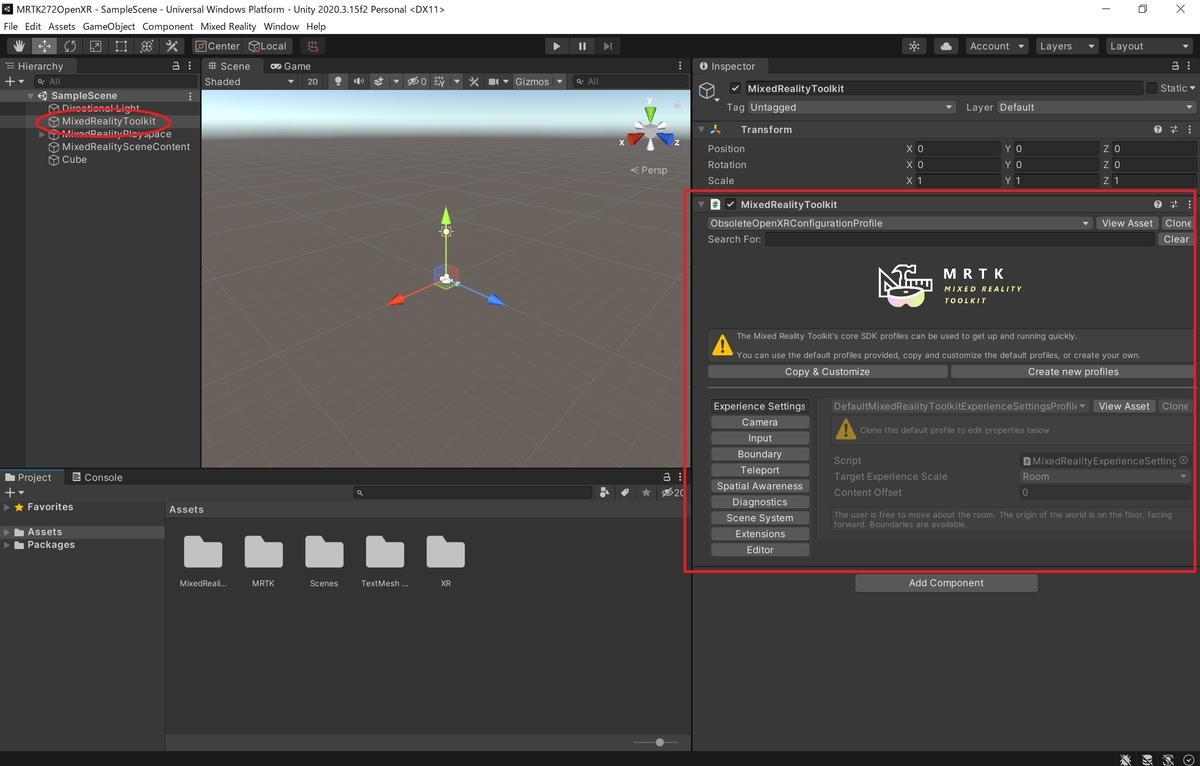The height and width of the screenshot is (766, 1200).
Task: Open Transform component help icon
Action: coord(1158,129)
